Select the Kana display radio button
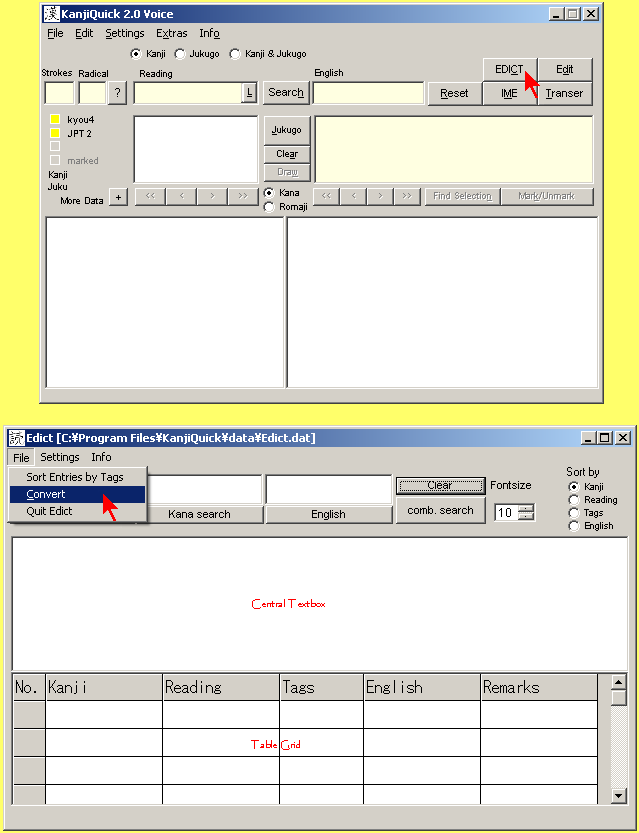This screenshot has width=639, height=833. (269, 193)
